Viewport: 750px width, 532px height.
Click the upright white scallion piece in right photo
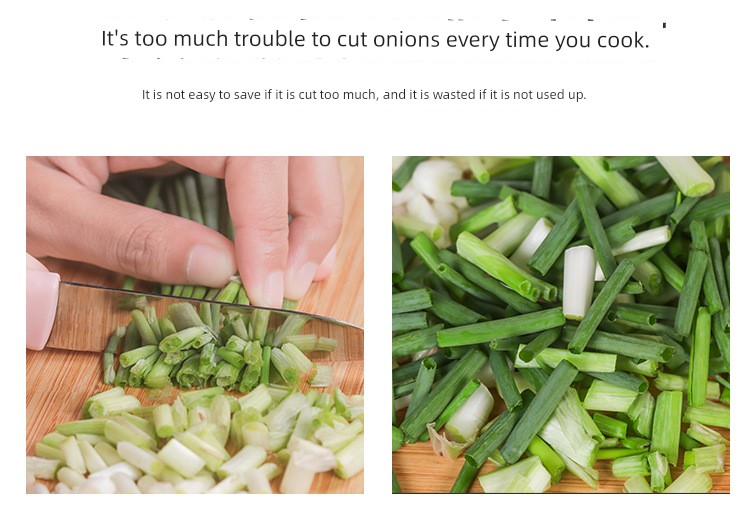point(578,282)
